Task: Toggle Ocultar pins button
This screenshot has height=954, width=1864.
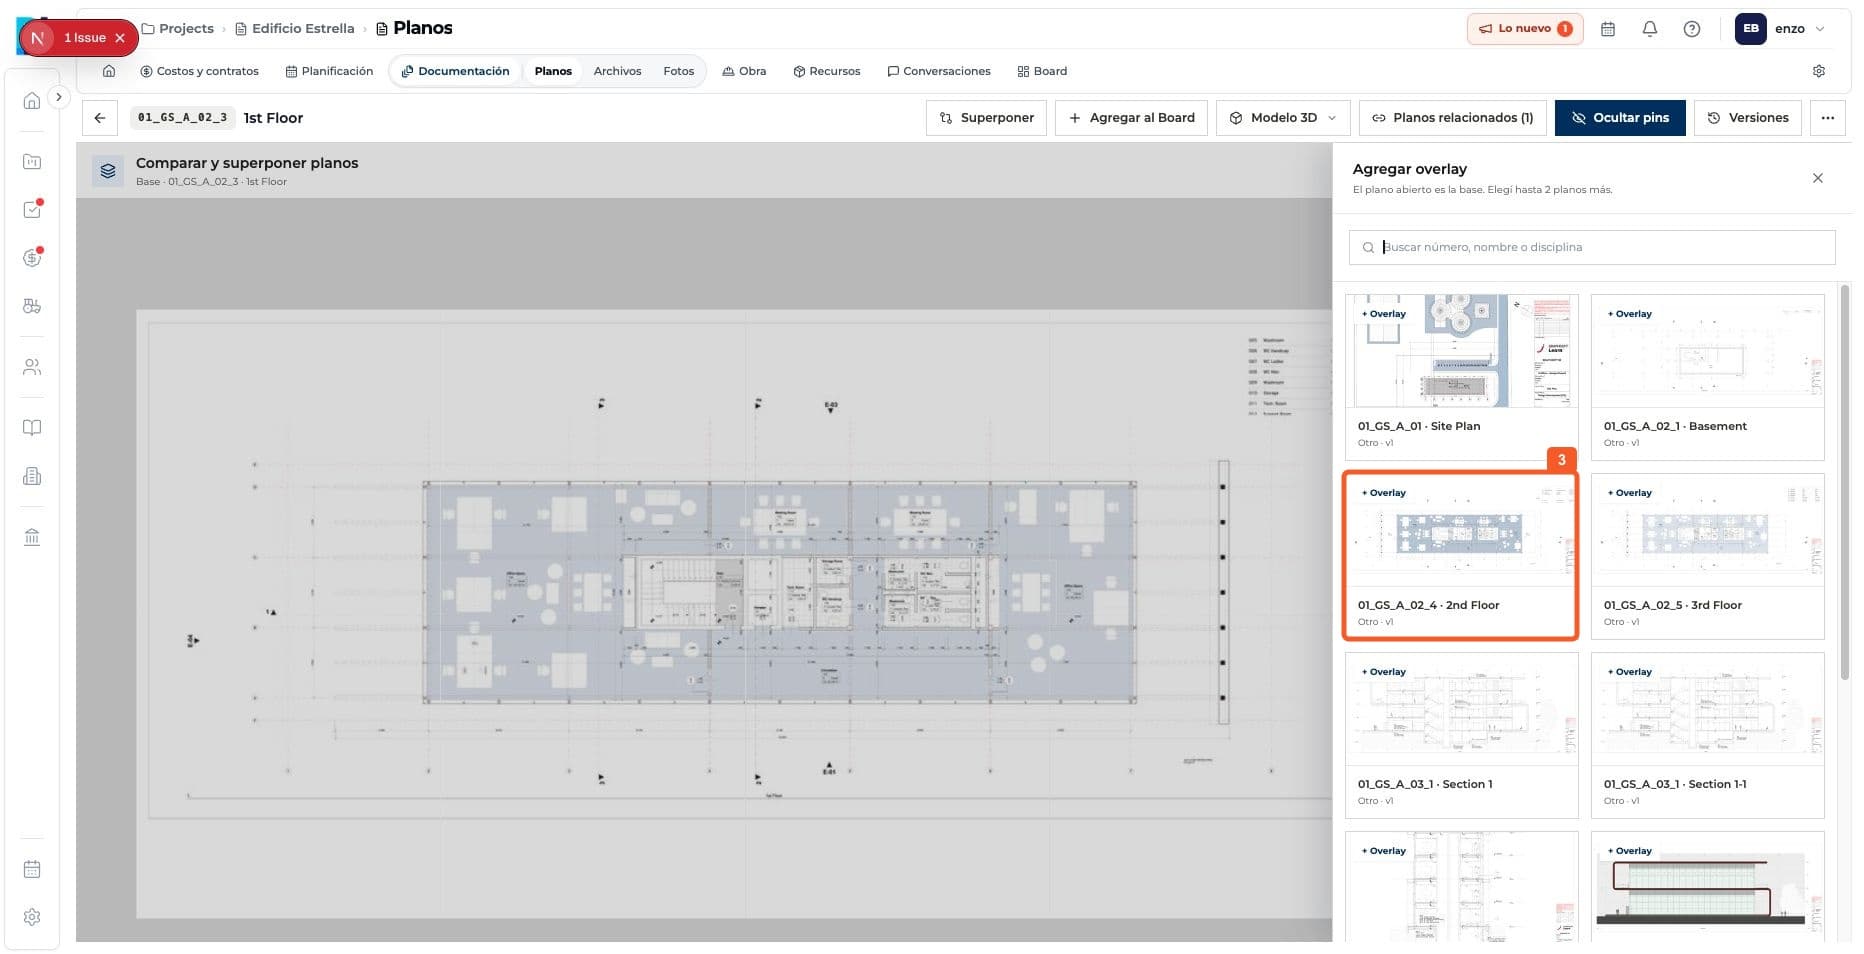Action: [x=1620, y=118]
